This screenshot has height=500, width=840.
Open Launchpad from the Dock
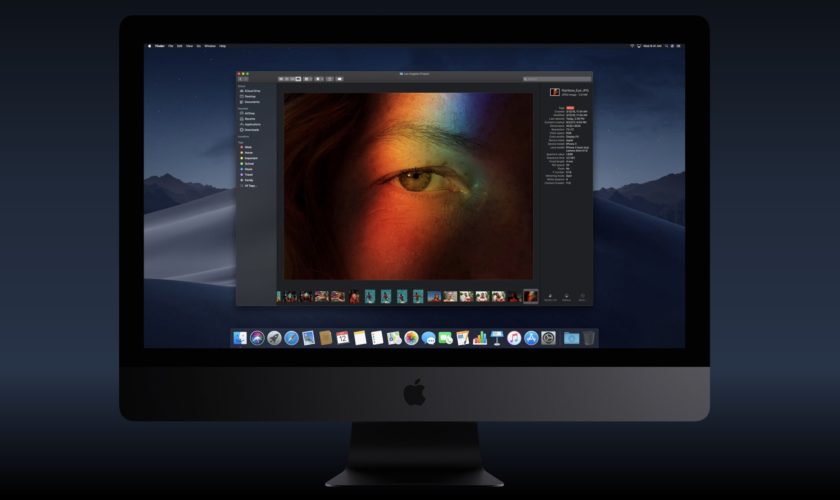[274, 338]
